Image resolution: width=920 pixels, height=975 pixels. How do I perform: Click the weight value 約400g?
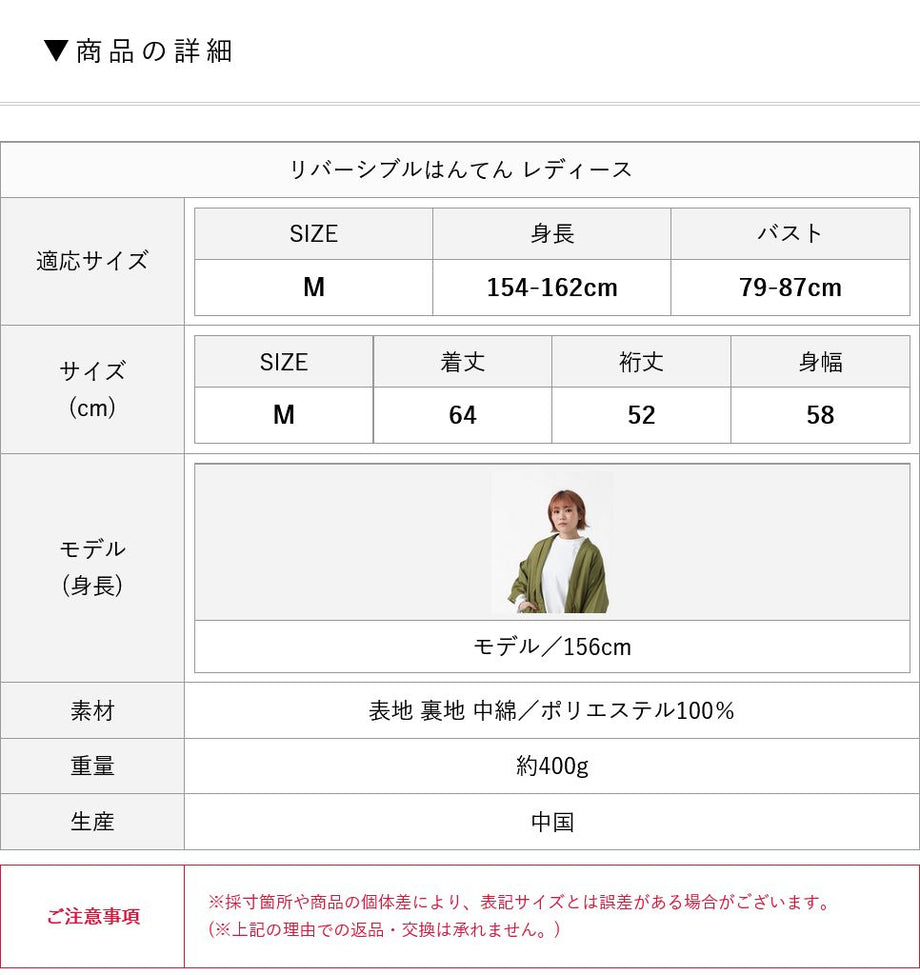(x=552, y=766)
